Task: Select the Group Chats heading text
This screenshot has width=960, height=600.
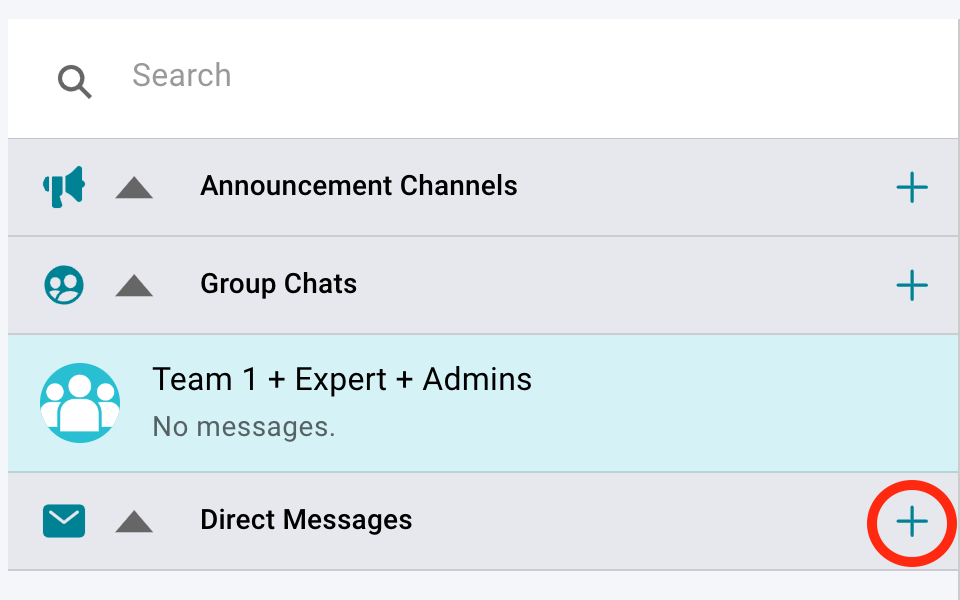Action: (278, 284)
